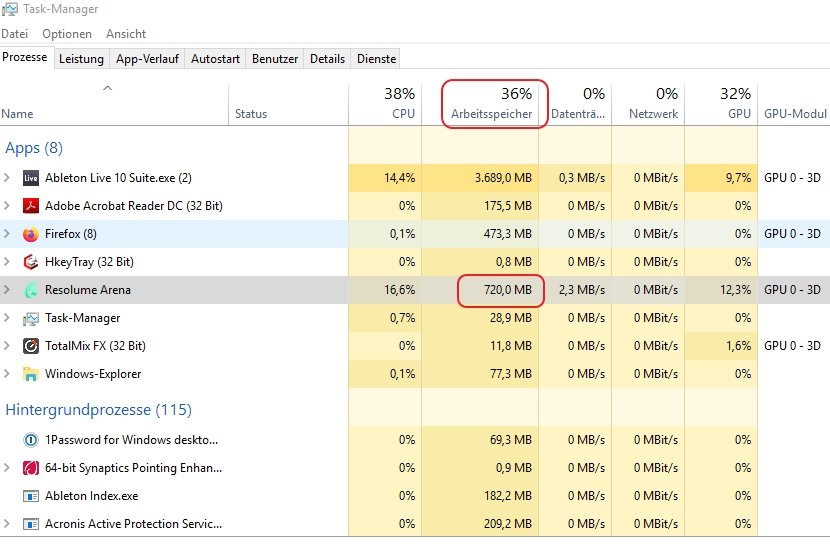830x549 pixels.
Task: Switch to the Leistung tab
Action: click(x=81, y=59)
